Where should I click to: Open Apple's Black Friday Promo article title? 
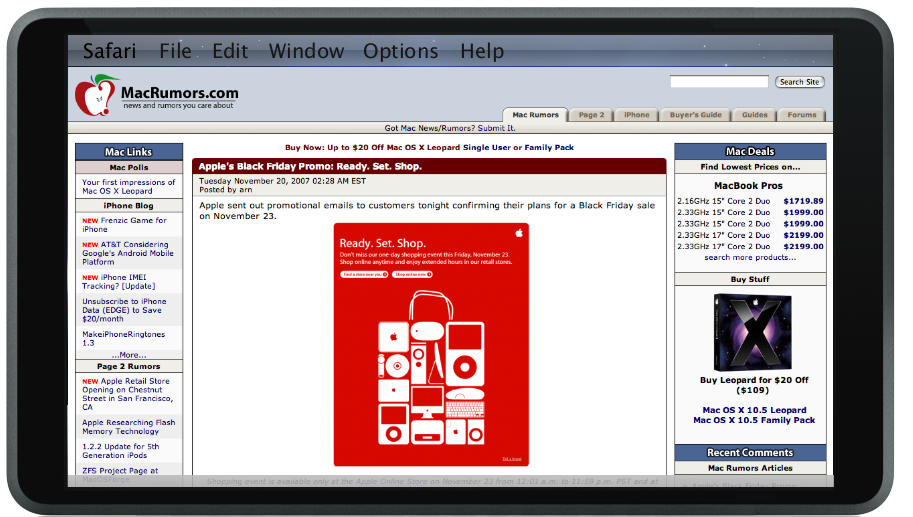pos(310,167)
